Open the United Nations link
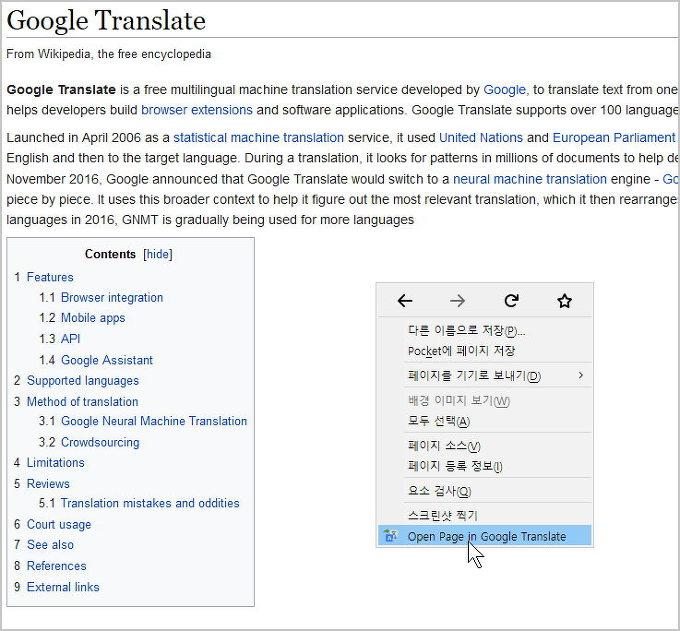Image resolution: width=680 pixels, height=631 pixels. [481, 137]
